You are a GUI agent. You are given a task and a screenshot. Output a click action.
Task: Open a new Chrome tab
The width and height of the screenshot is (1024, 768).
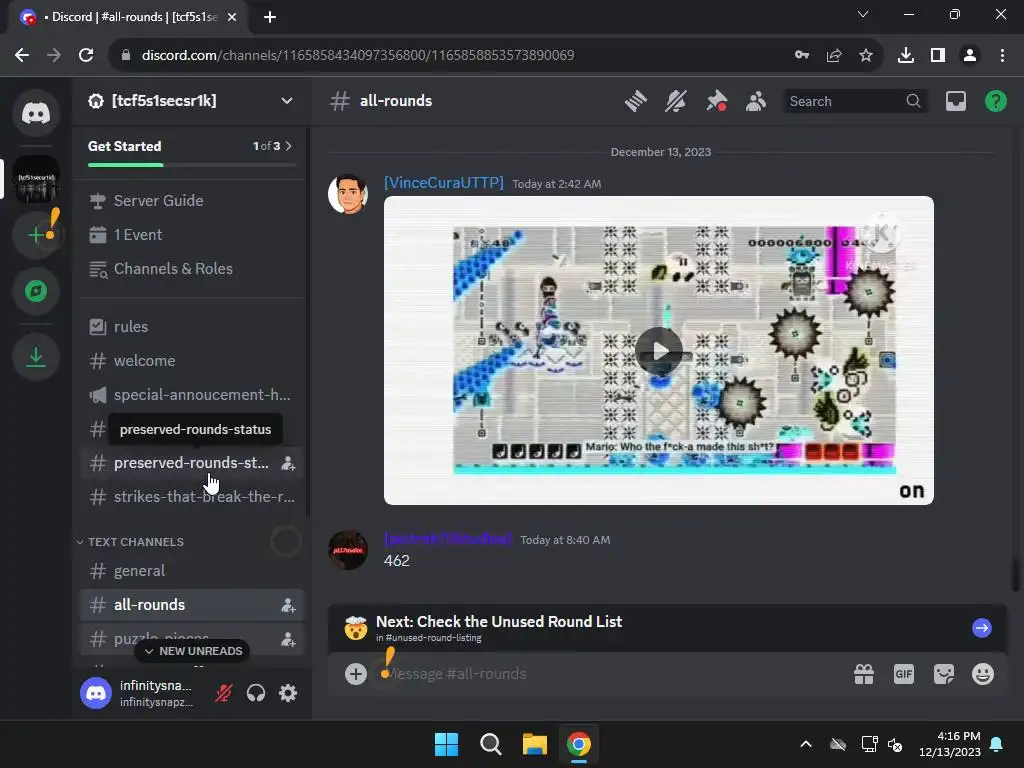tap(270, 17)
